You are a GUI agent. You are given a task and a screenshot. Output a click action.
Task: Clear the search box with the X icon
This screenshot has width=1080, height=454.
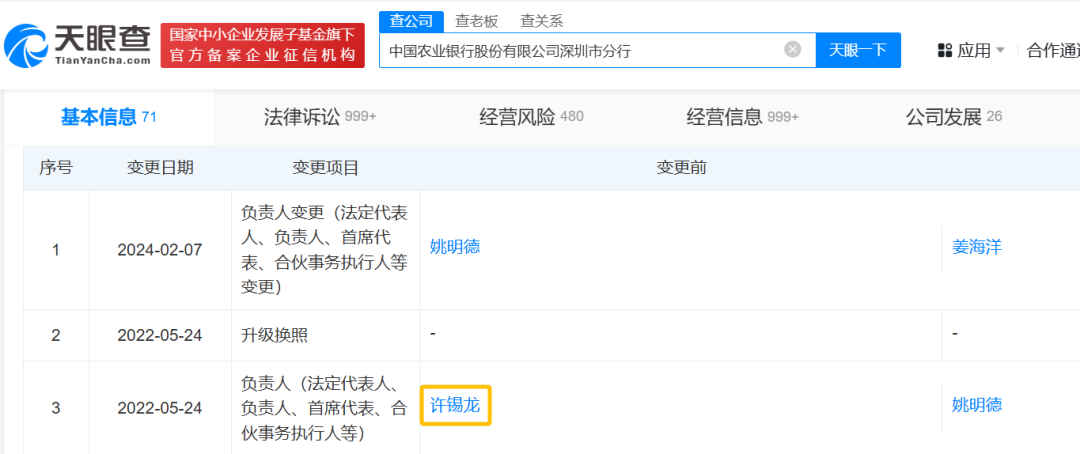pos(793,50)
